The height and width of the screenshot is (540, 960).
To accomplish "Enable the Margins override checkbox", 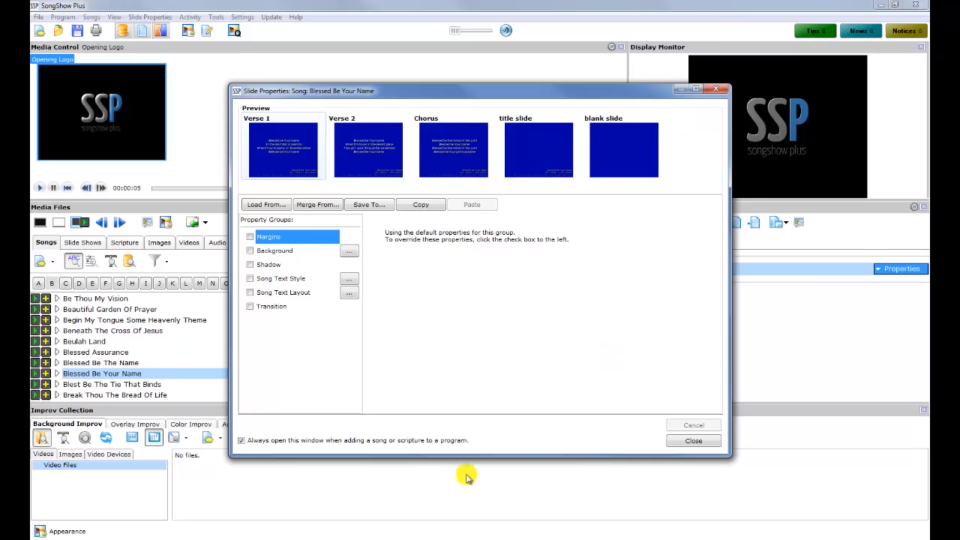I will 250,236.
